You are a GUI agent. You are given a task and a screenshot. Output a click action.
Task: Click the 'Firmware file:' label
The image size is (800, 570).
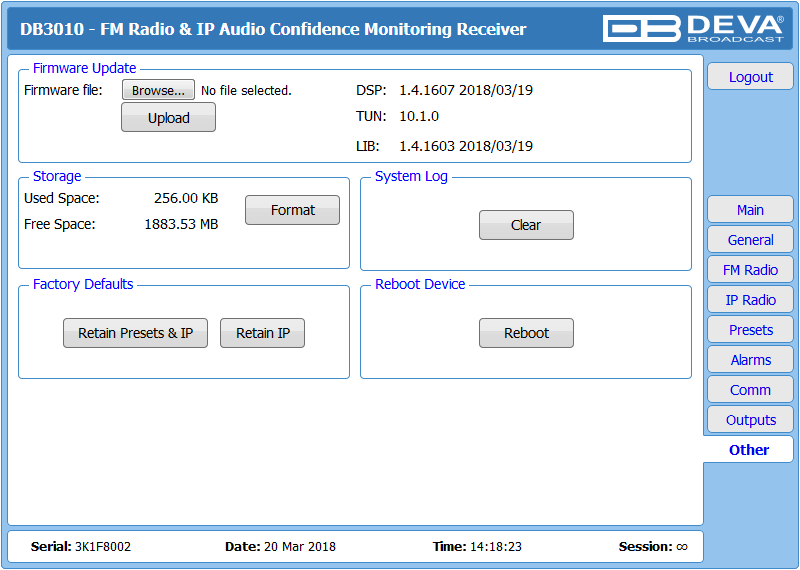coord(63,90)
